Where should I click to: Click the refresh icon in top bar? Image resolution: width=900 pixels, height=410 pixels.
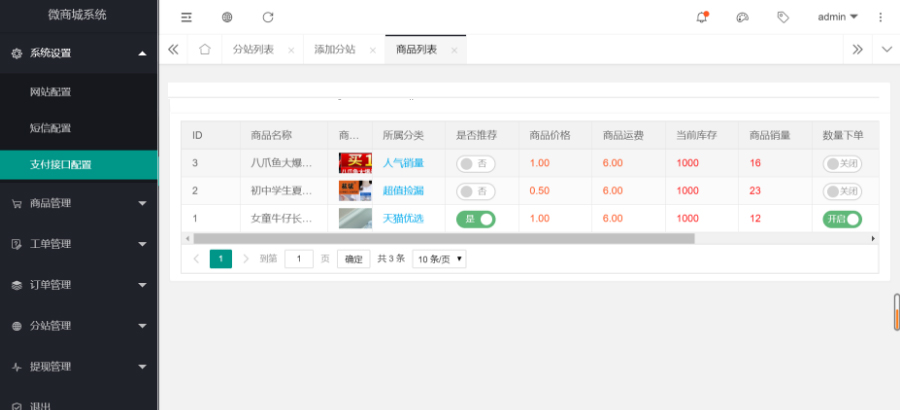coord(268,17)
